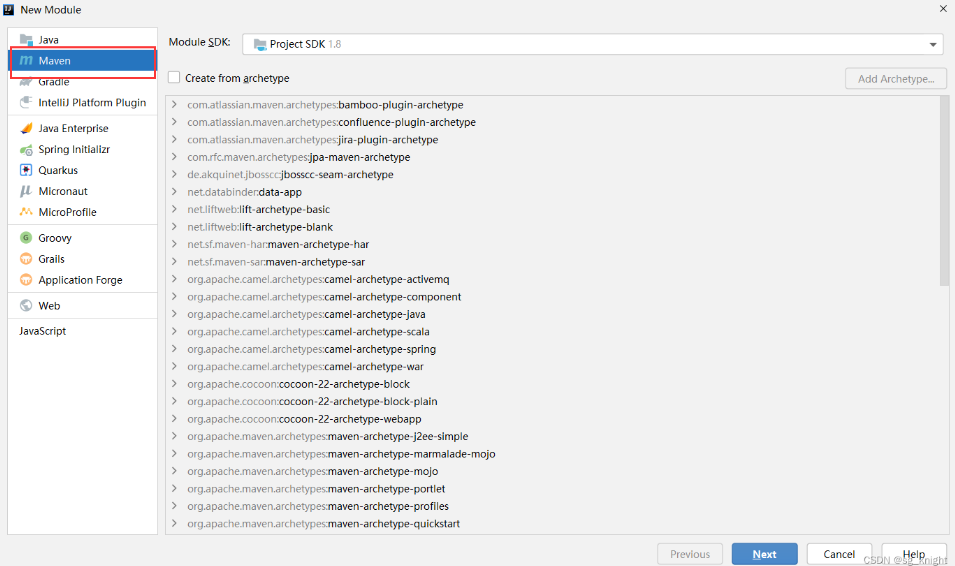Select camel-archetype-war row

pyautogui.click(x=553, y=367)
